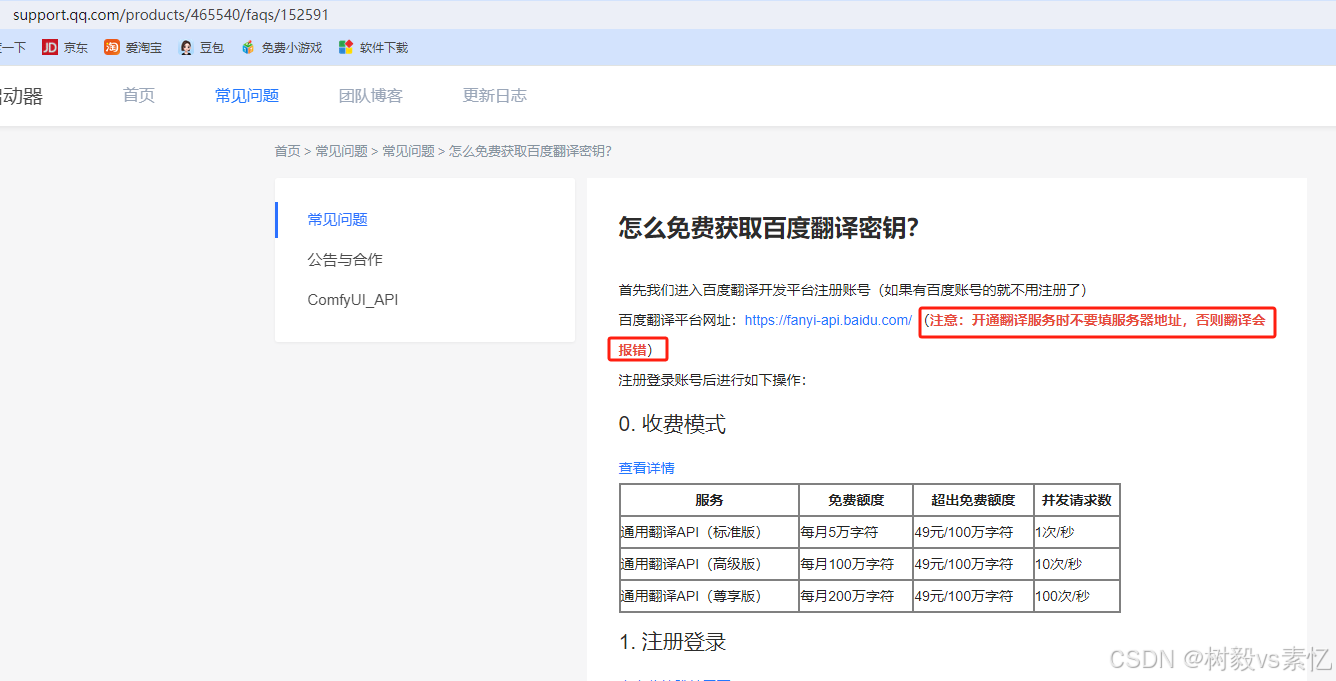Click the second 常见问题 breadcrumb link

409,151
